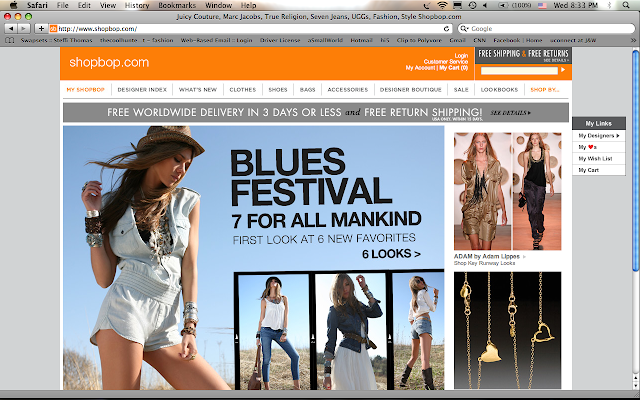The image size is (640, 400).
Task: Click the battery status indicator
Action: [x=515, y=5]
